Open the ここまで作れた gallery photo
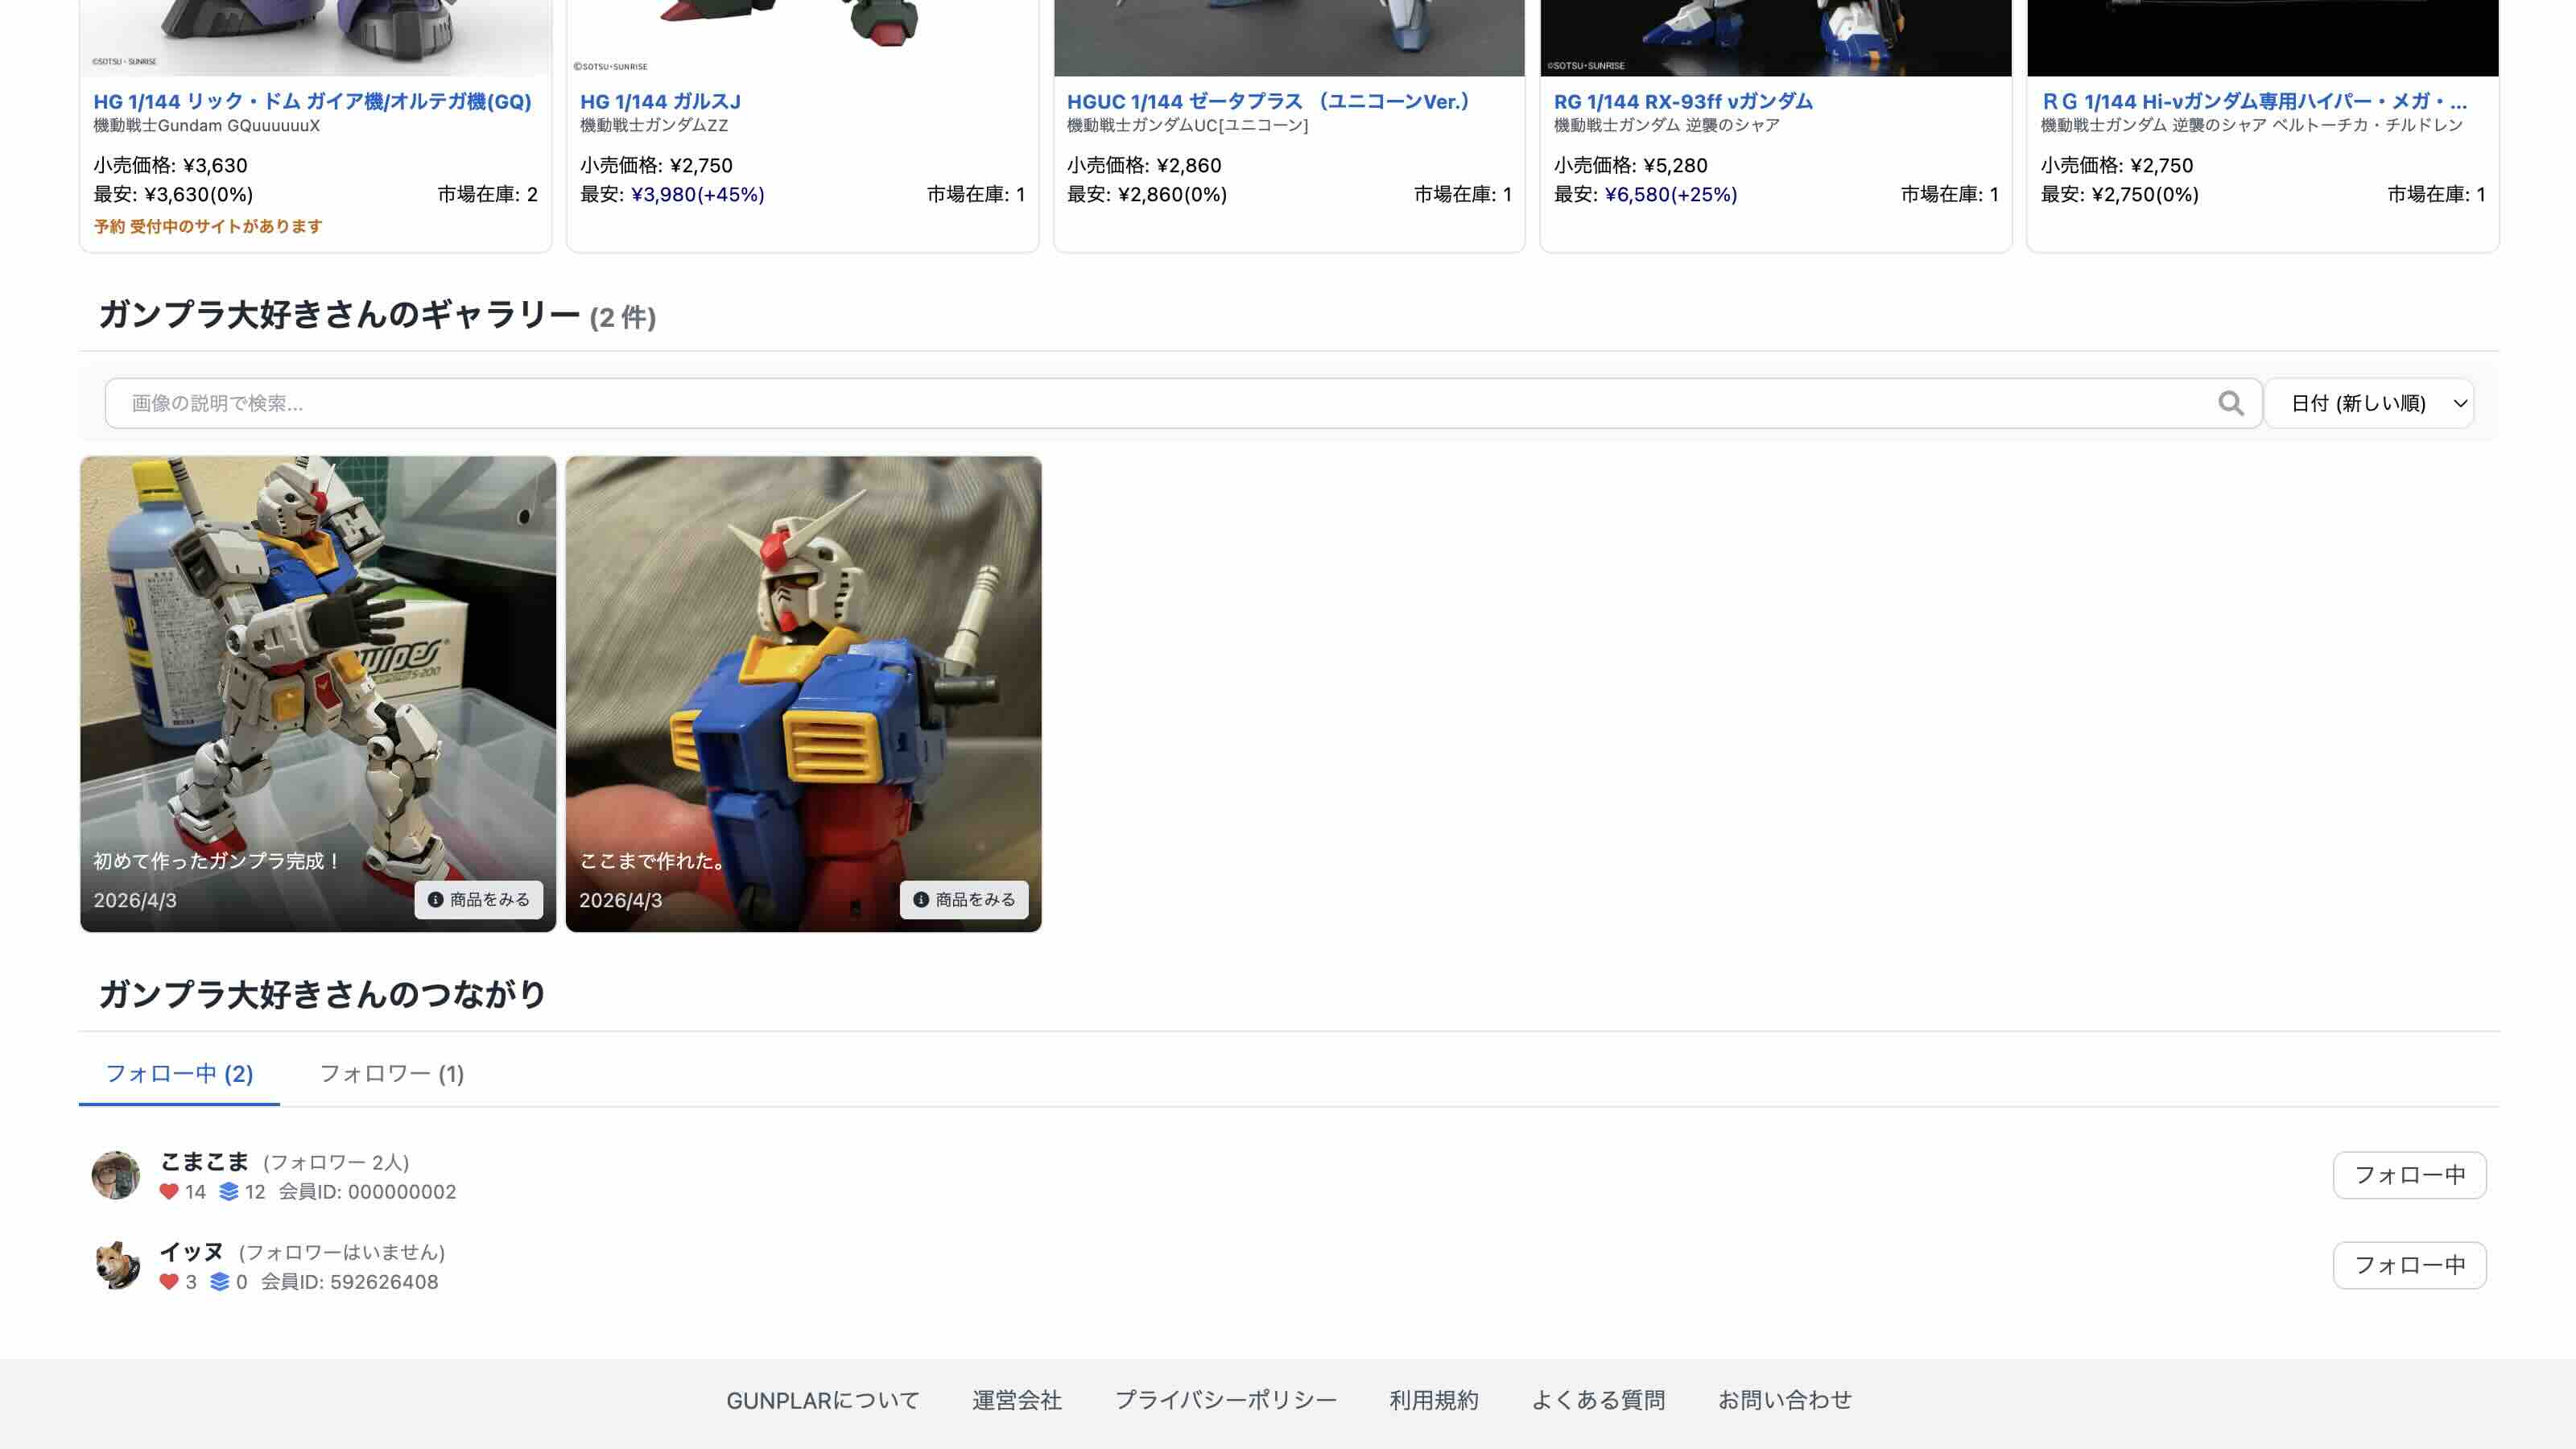2576x1449 pixels. click(x=804, y=694)
